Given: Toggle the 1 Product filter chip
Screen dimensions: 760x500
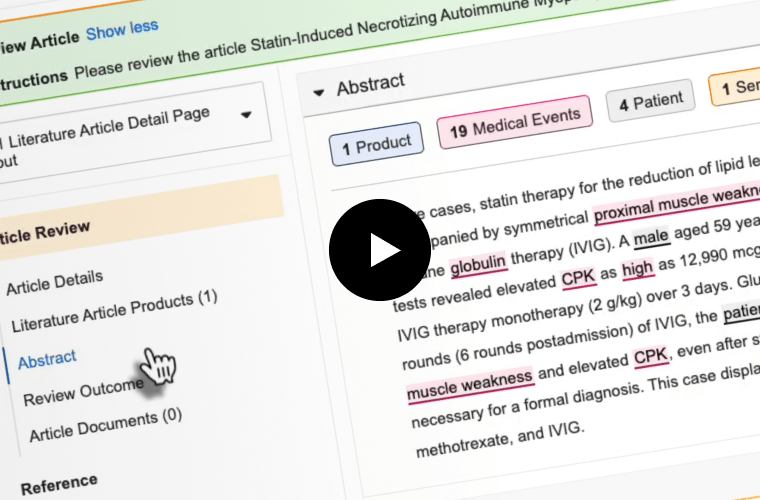Looking at the screenshot, I should 376,146.
